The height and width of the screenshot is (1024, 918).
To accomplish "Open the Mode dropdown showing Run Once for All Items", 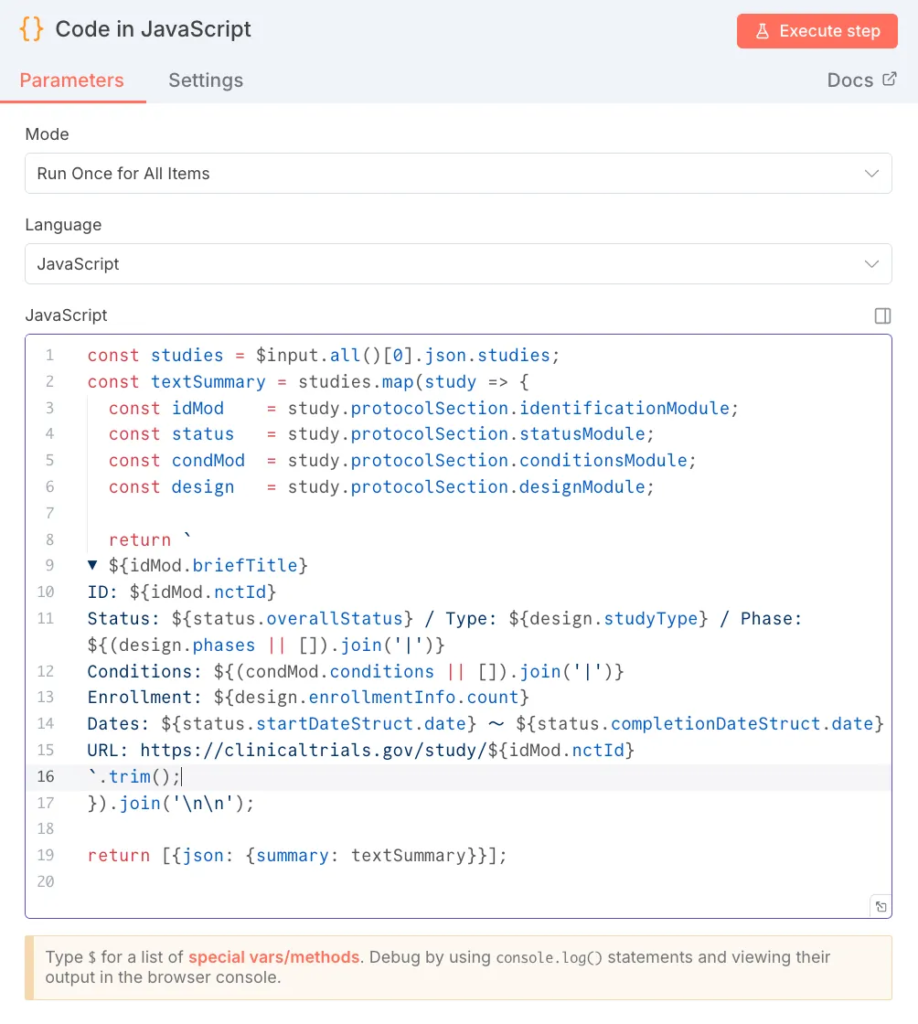I will [x=458, y=173].
